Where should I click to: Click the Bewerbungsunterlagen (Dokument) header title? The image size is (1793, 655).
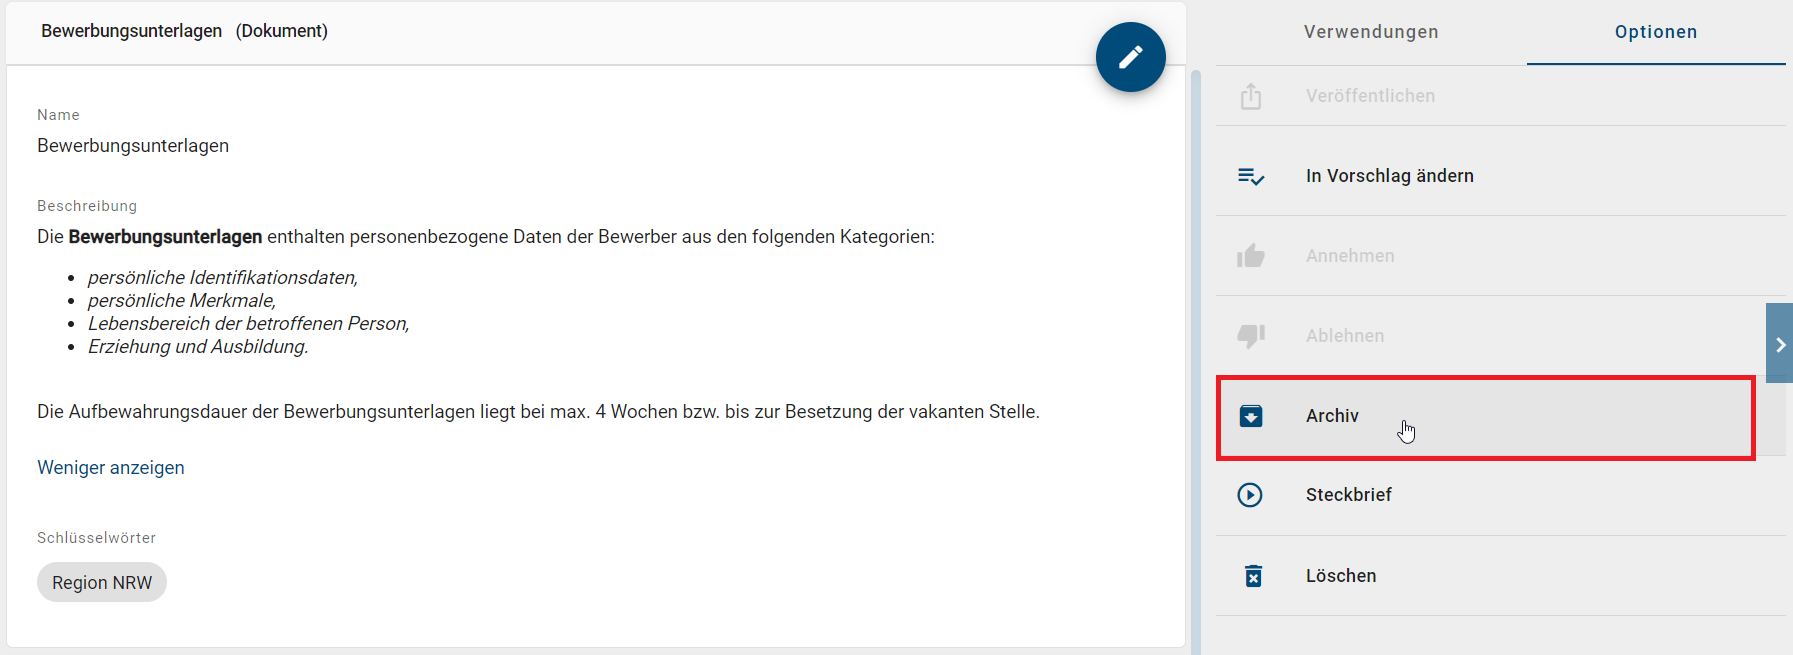point(184,31)
